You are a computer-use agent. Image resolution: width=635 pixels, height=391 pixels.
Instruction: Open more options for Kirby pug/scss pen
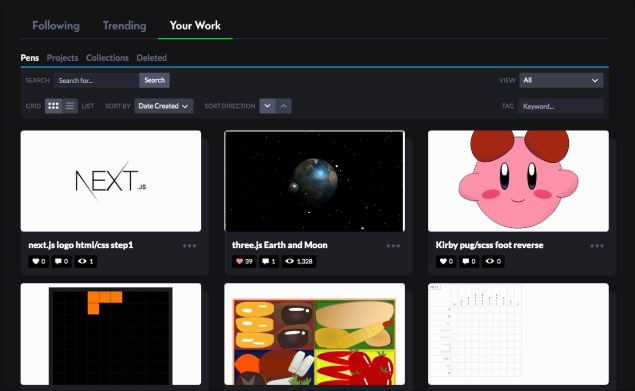(x=597, y=246)
